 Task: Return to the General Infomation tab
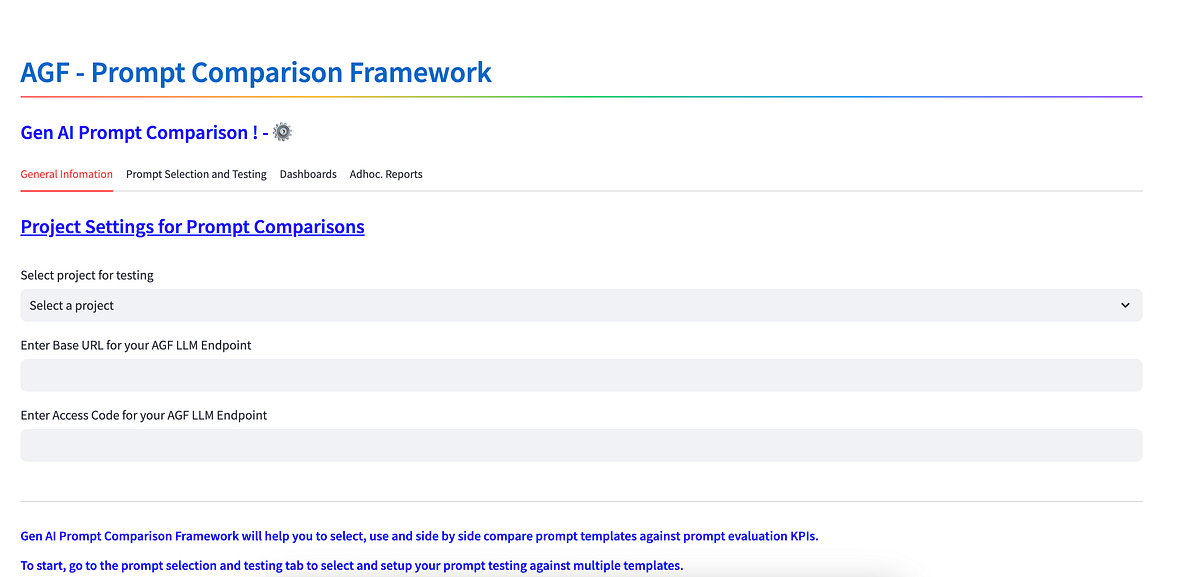point(66,174)
